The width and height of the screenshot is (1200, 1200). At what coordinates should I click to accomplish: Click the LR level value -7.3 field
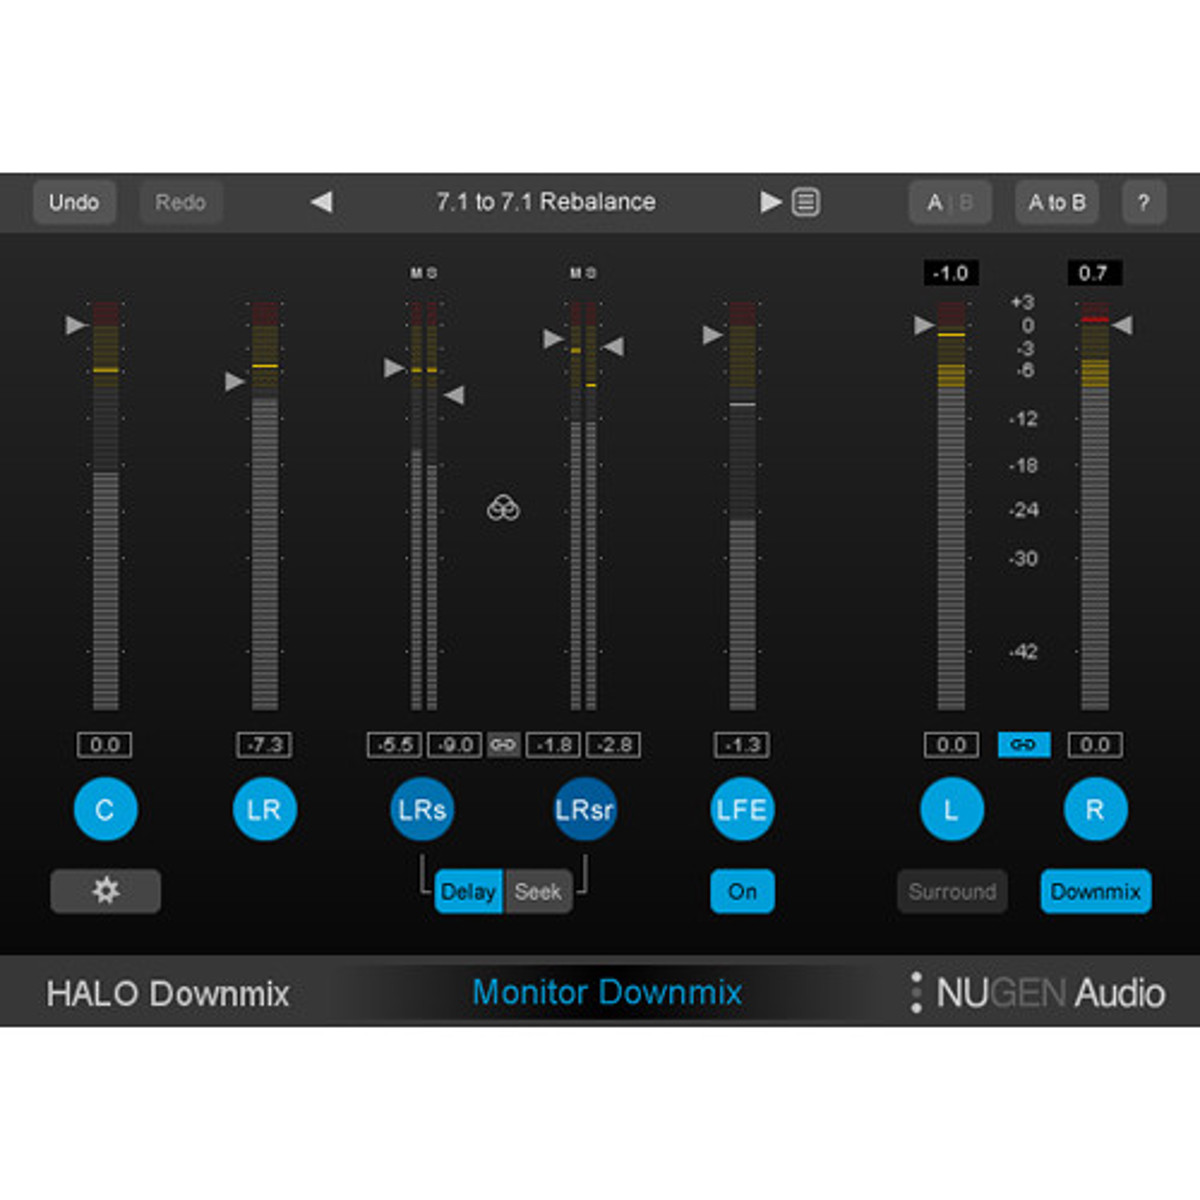[x=264, y=745]
